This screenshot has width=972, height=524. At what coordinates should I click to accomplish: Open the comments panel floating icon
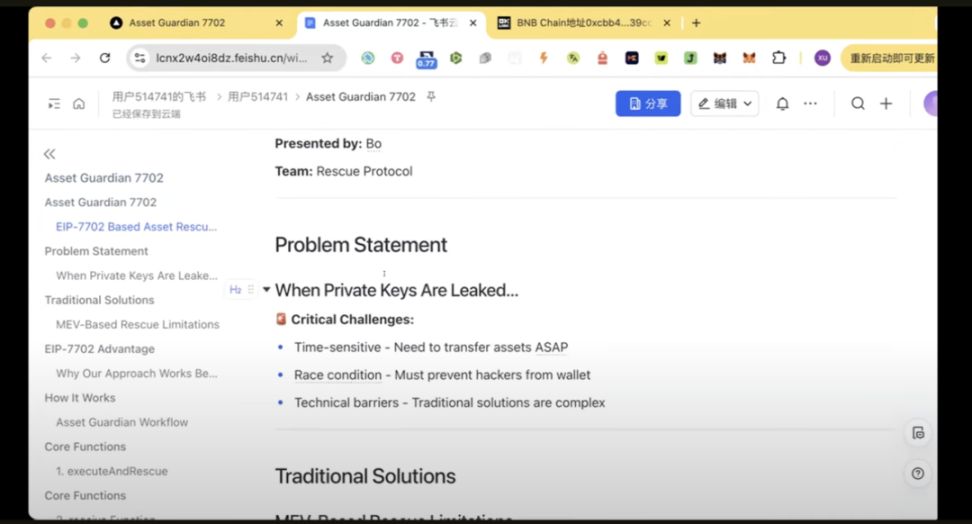(x=918, y=433)
